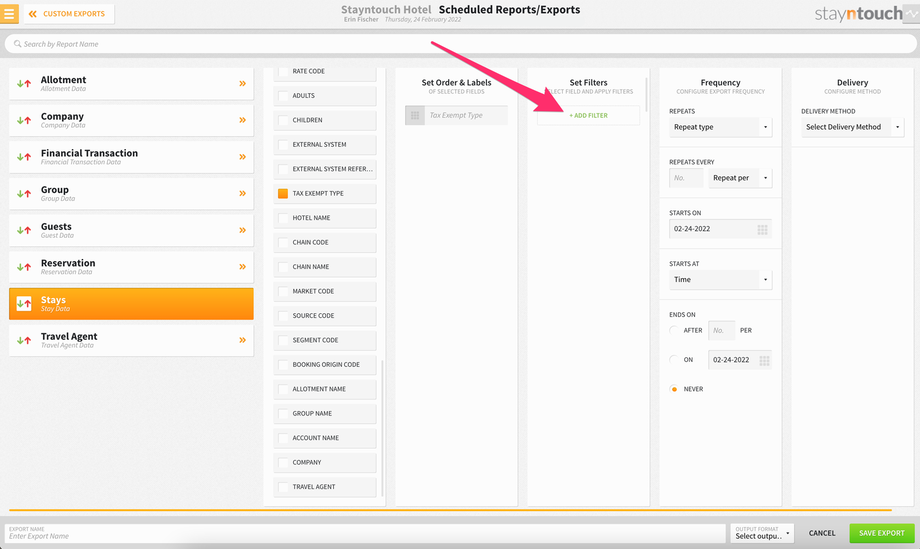Select the Reservation export type
The image size is (920, 549).
pyautogui.click(x=131, y=267)
